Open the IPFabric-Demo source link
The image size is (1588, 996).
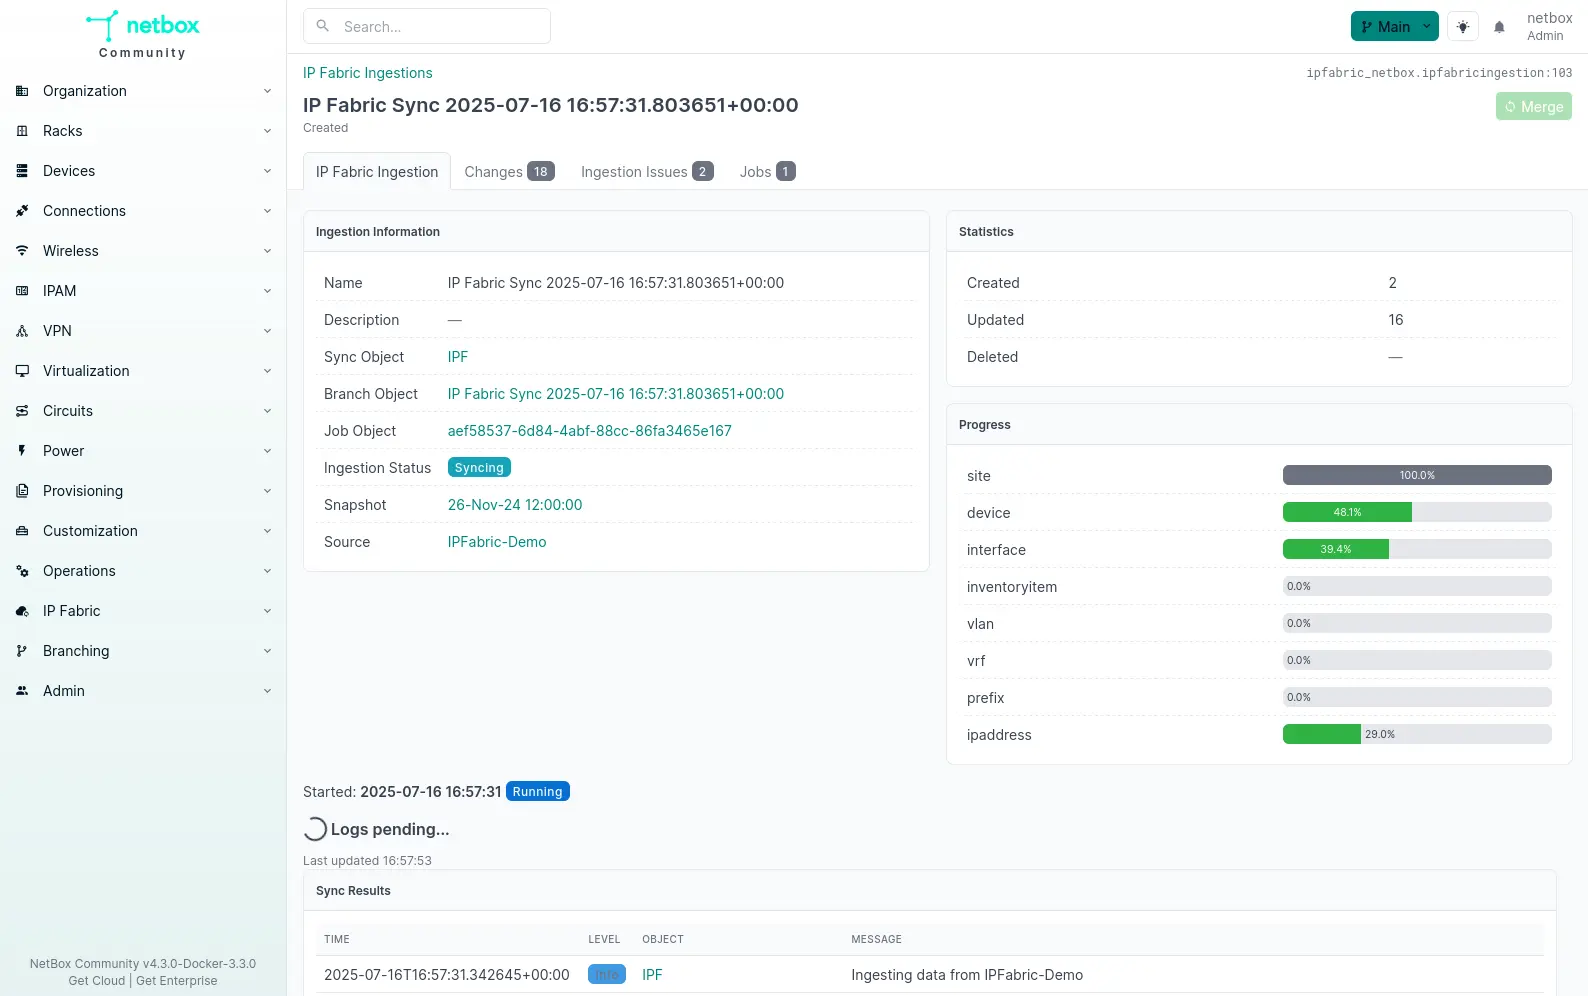point(497,542)
